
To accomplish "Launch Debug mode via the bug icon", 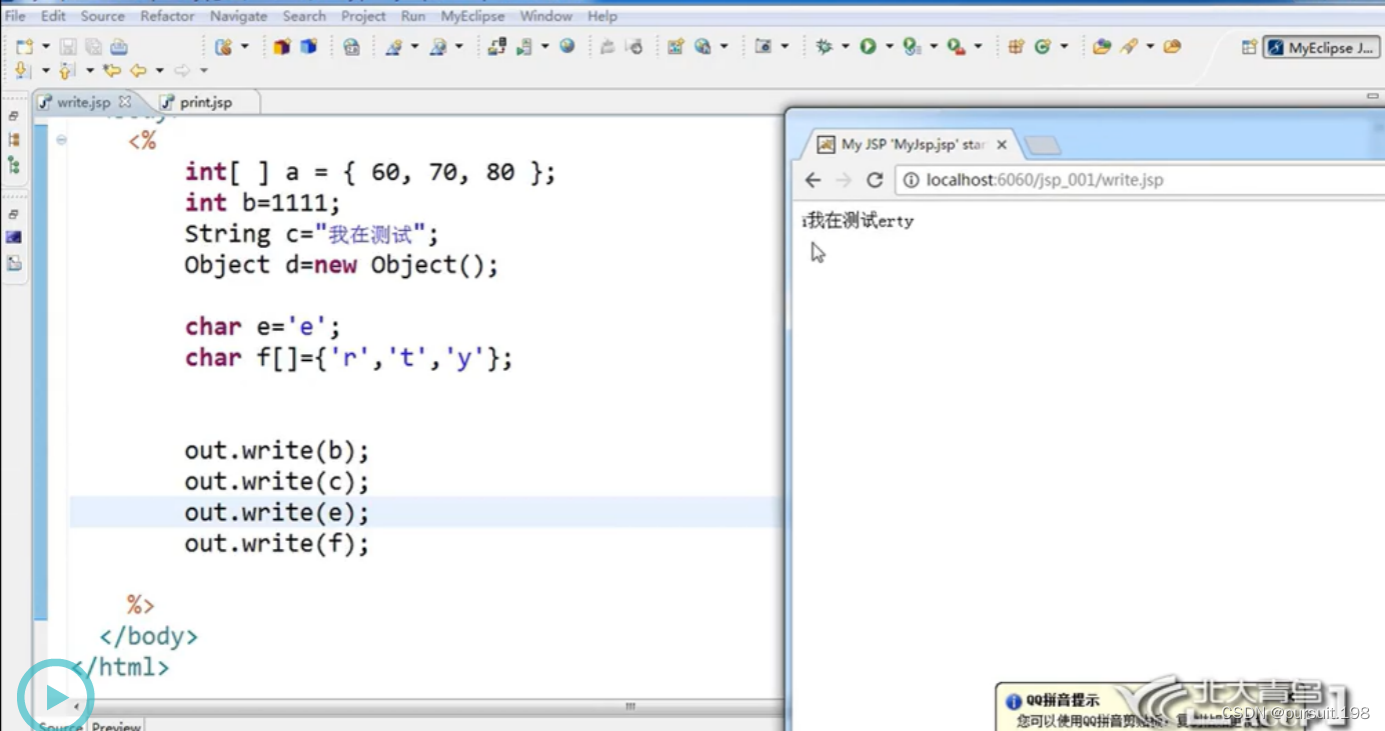I will (x=823, y=46).
